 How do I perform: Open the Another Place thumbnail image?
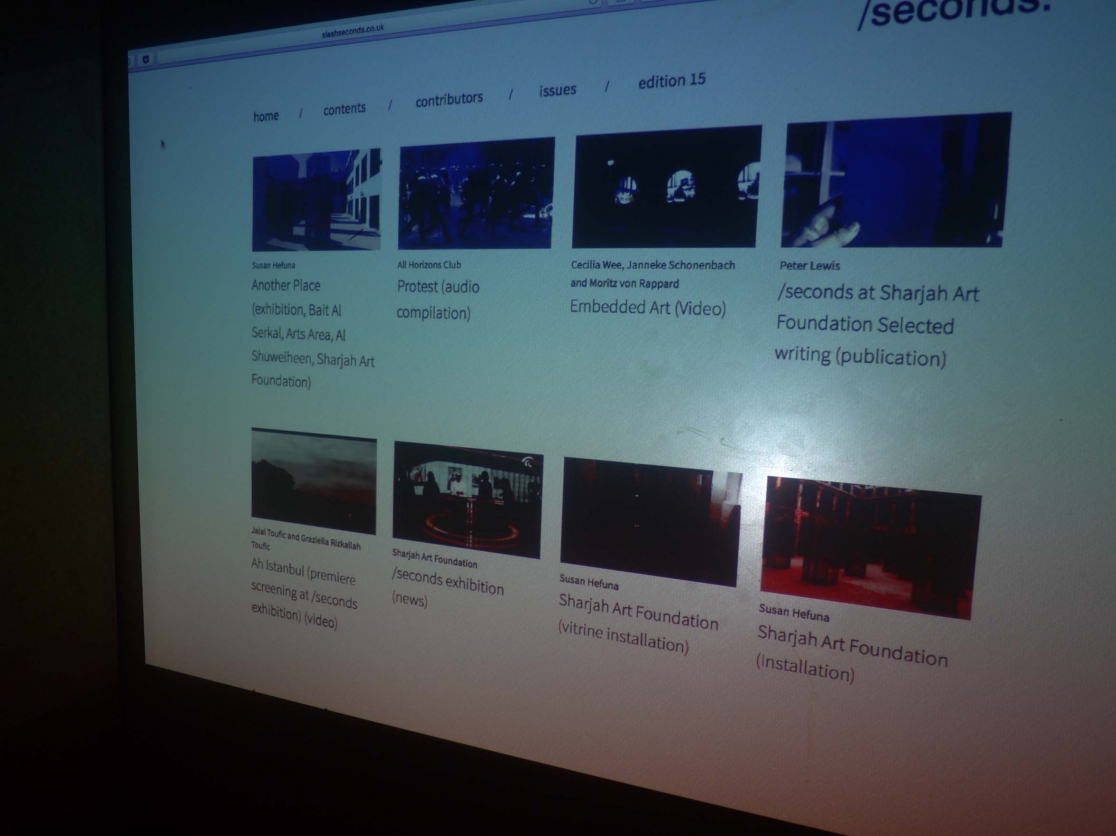point(317,200)
